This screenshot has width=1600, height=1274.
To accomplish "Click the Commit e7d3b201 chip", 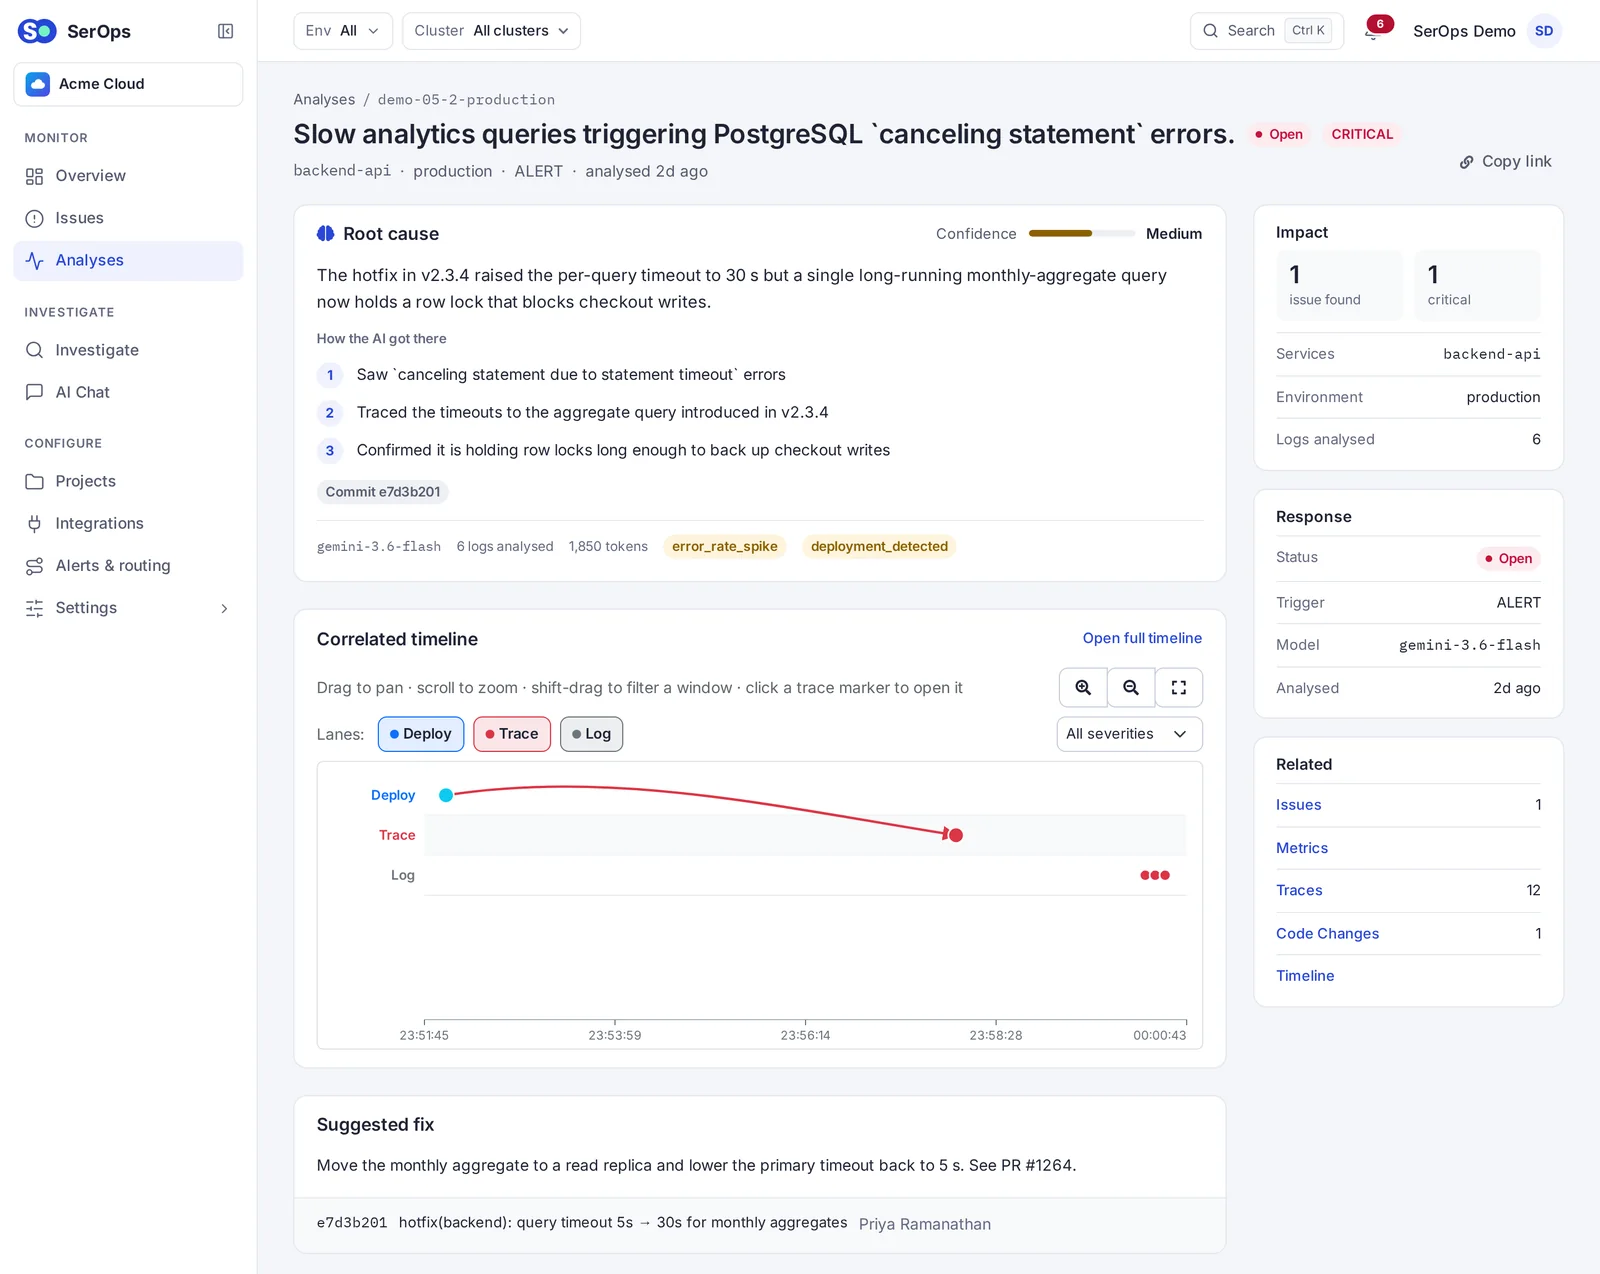I will 383,492.
